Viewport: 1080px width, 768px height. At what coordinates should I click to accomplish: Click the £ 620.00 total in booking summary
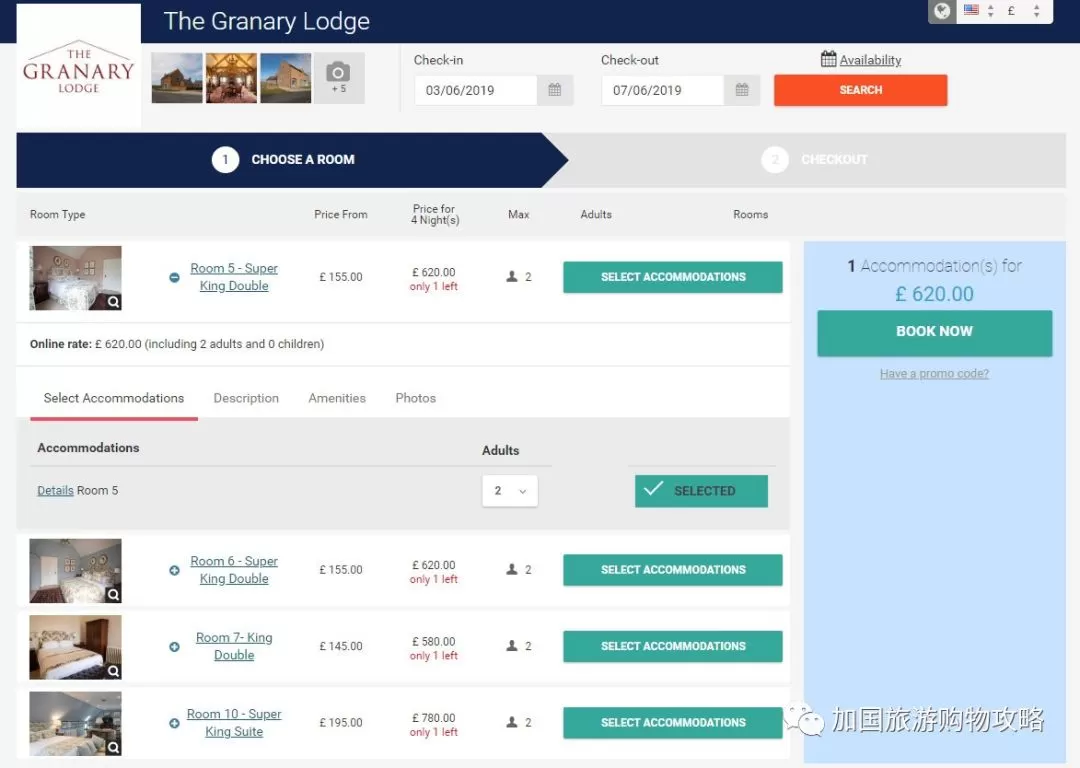click(934, 294)
